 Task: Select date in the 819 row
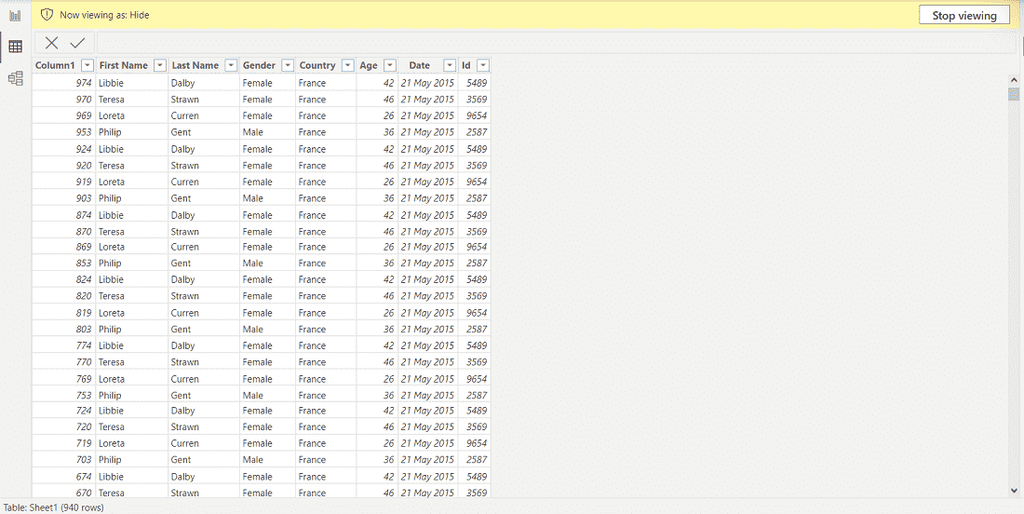point(427,313)
